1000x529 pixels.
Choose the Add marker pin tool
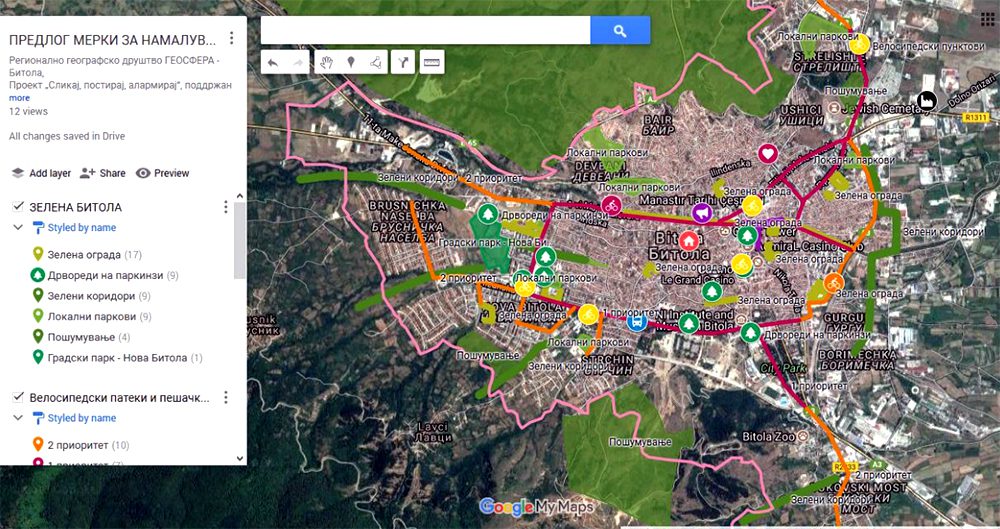coord(351,62)
